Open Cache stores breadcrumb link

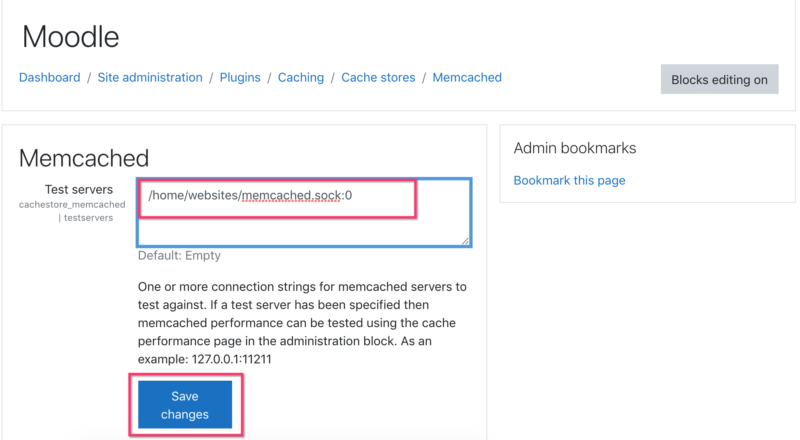(378, 78)
